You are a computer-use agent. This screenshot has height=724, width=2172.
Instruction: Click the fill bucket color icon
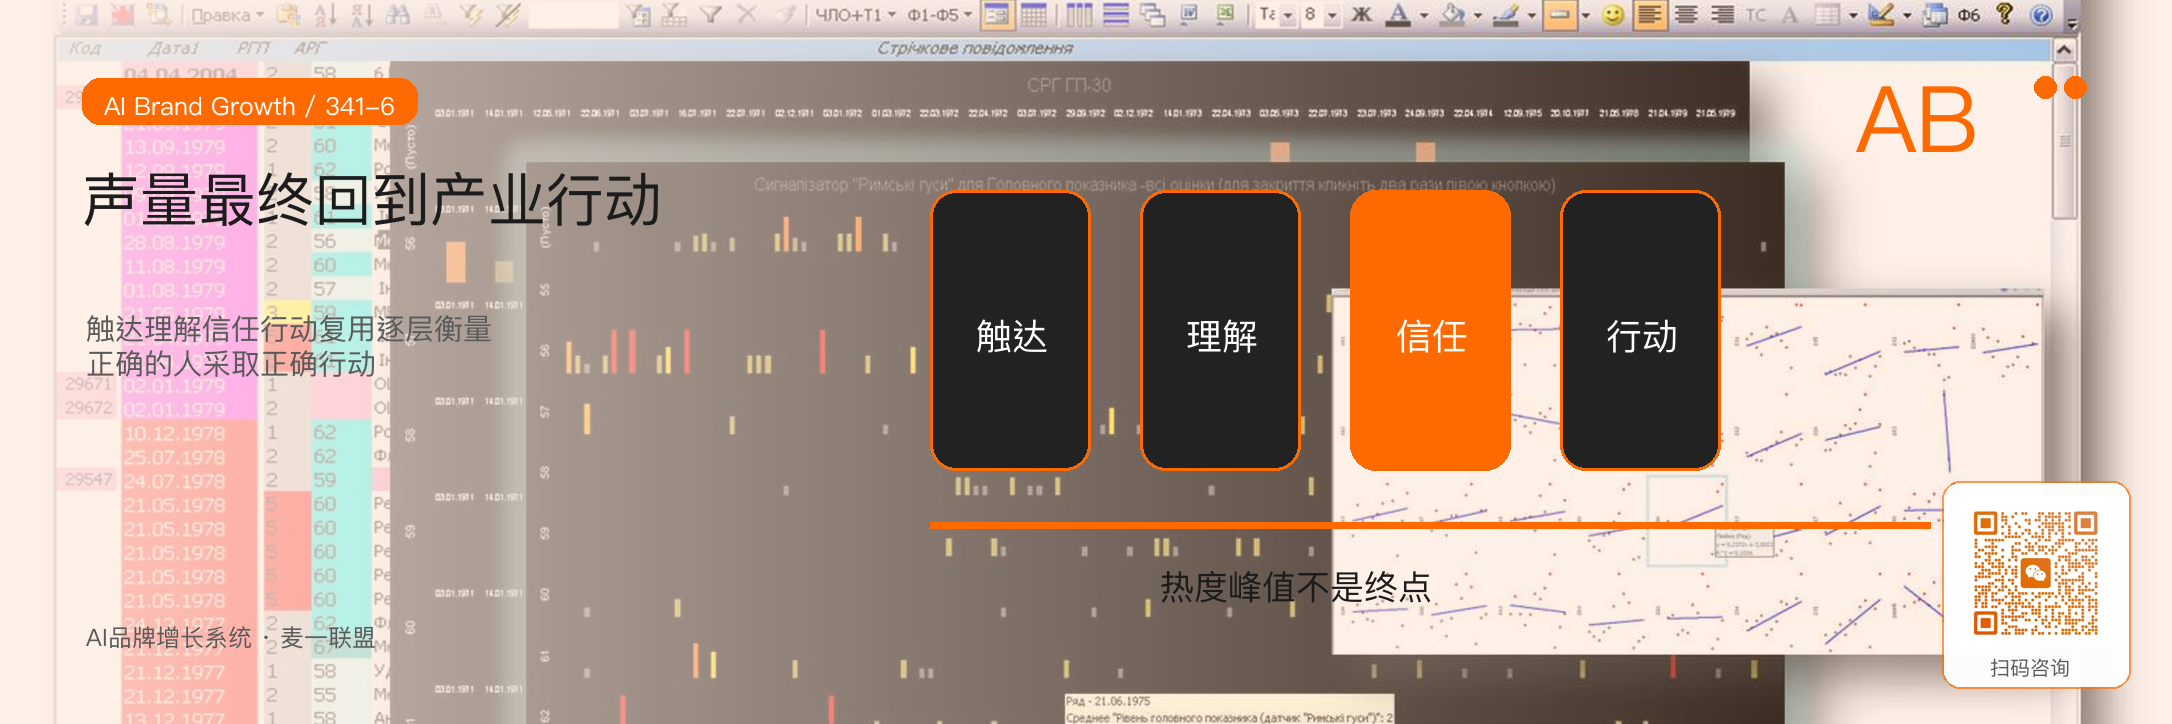pyautogui.click(x=1452, y=15)
